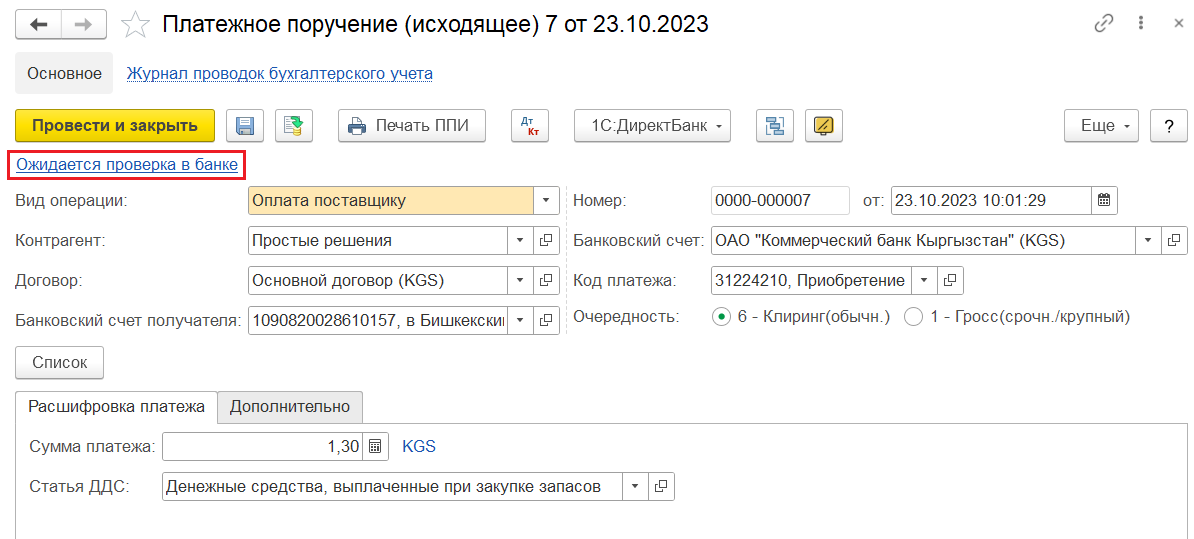Open calculator for Сумма платежа

(x=375, y=447)
